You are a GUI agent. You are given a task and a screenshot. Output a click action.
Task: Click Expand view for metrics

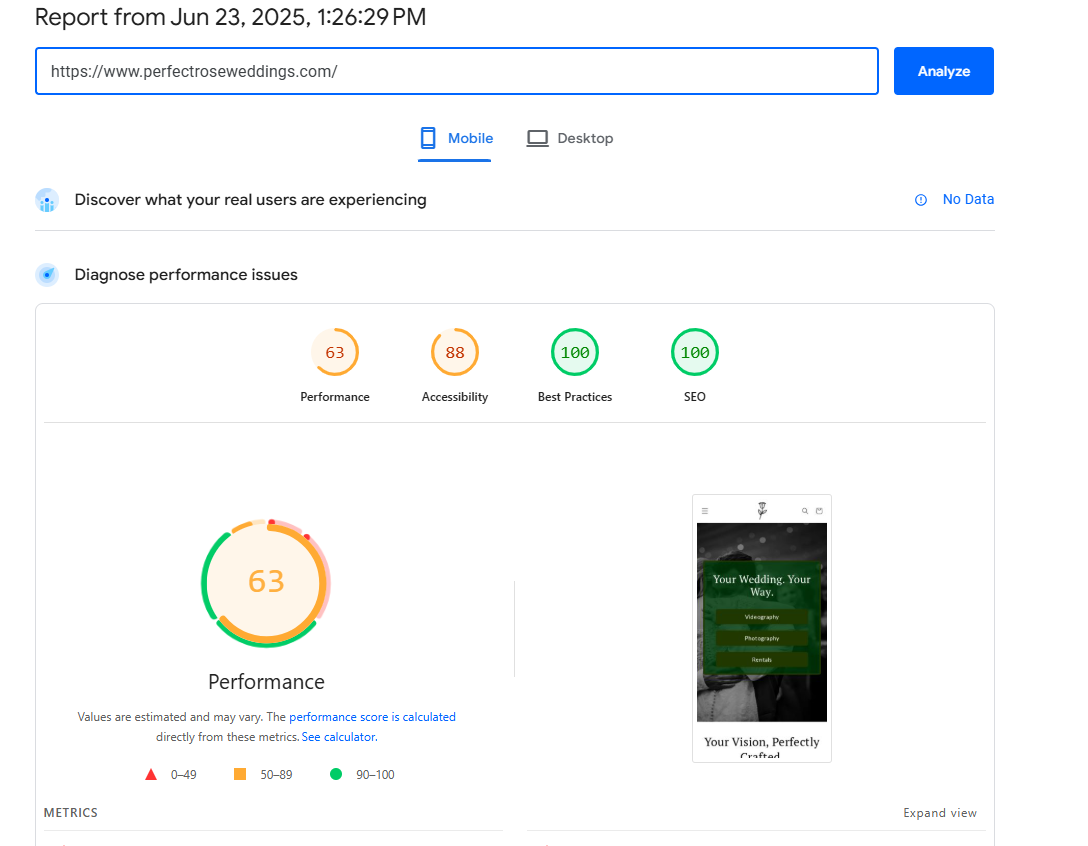[x=939, y=813]
